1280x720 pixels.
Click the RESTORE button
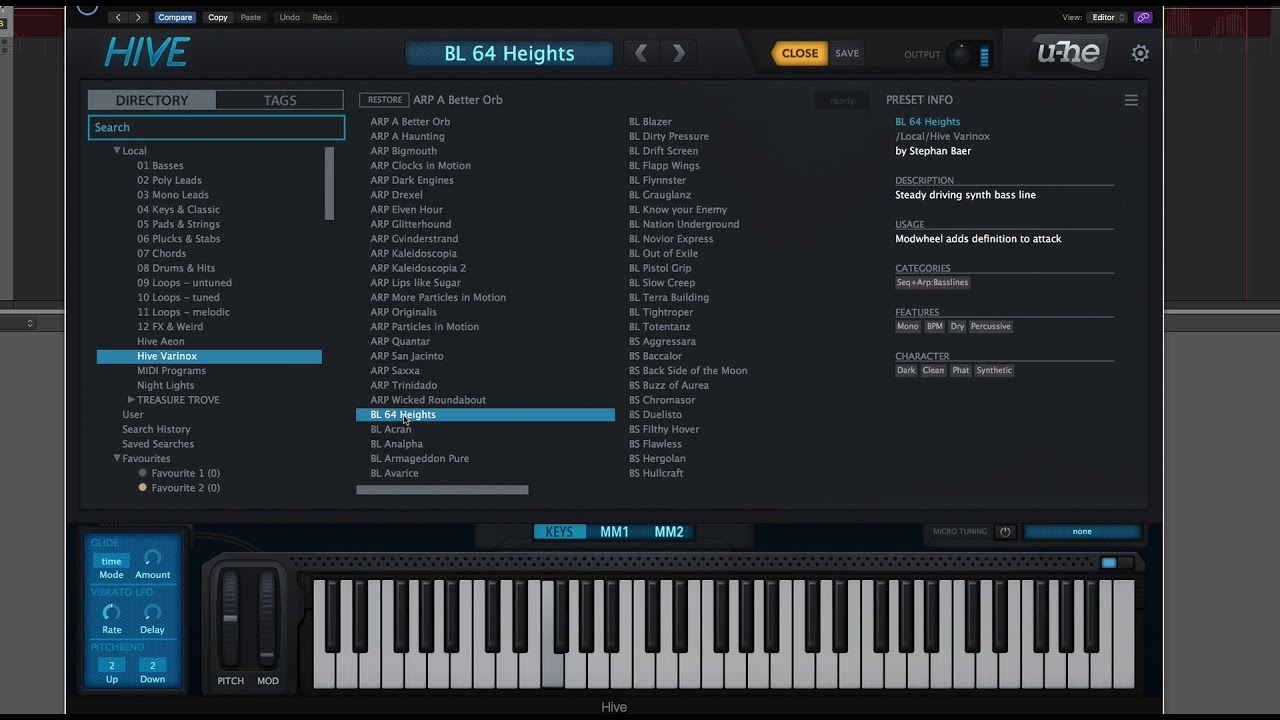click(384, 100)
